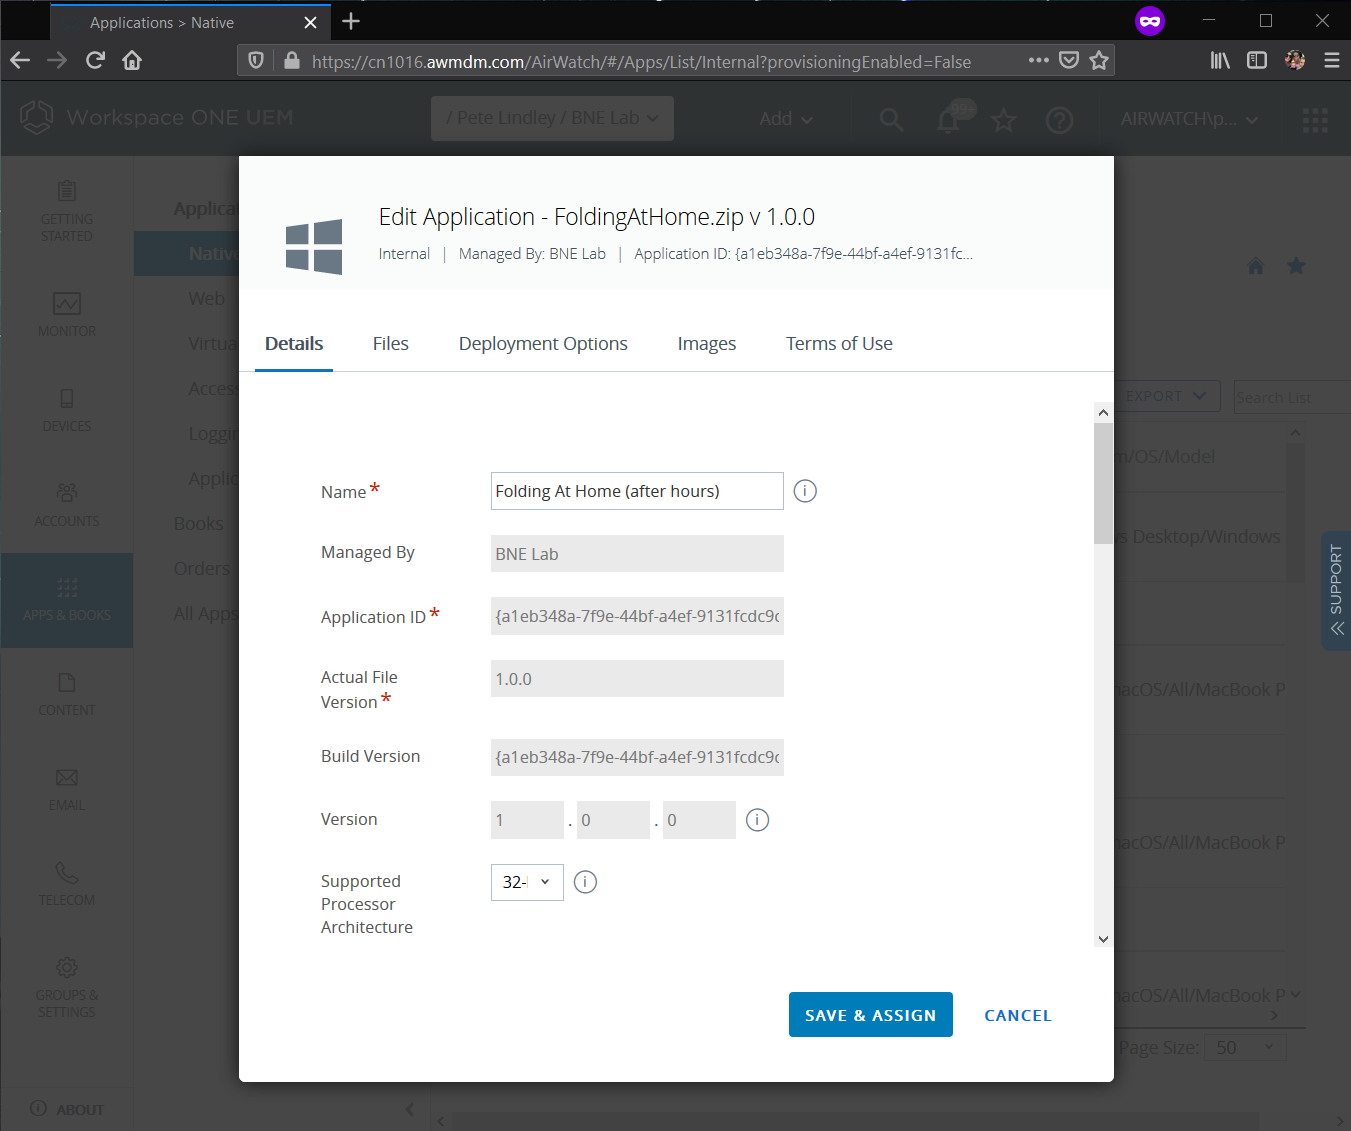The width and height of the screenshot is (1351, 1131).
Task: Open Devices in left sidebar
Action: tap(67, 410)
